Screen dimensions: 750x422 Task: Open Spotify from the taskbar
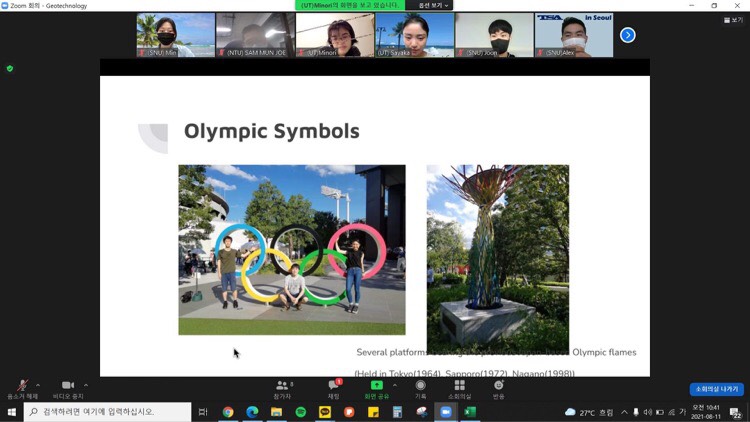pyautogui.click(x=301, y=411)
